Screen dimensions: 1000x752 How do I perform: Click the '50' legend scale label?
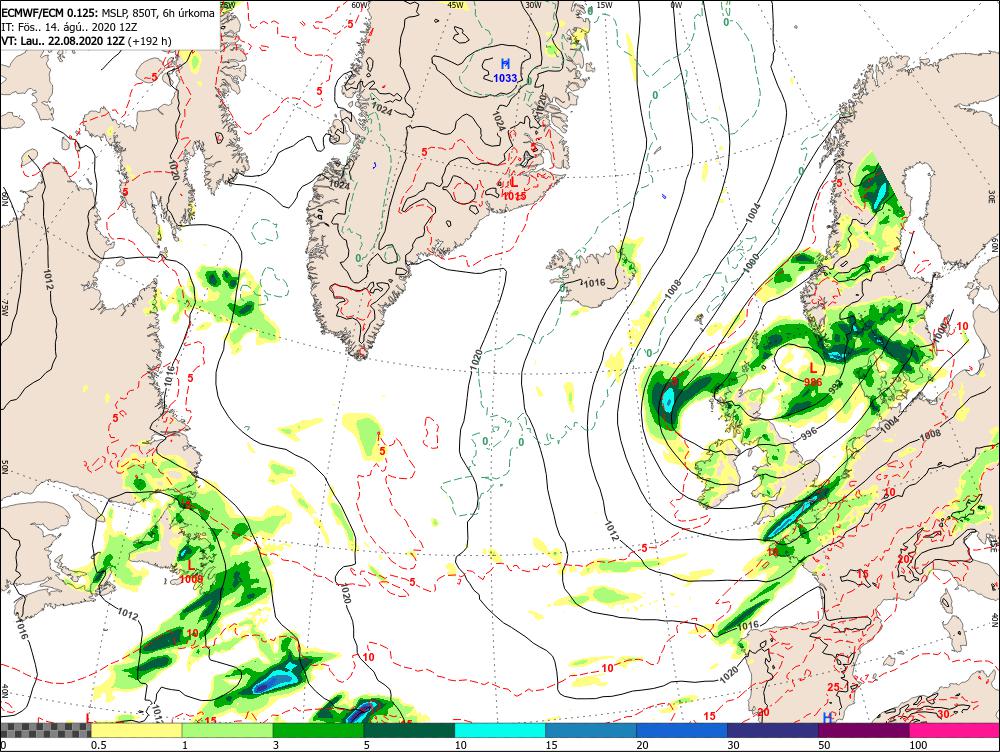(824, 745)
